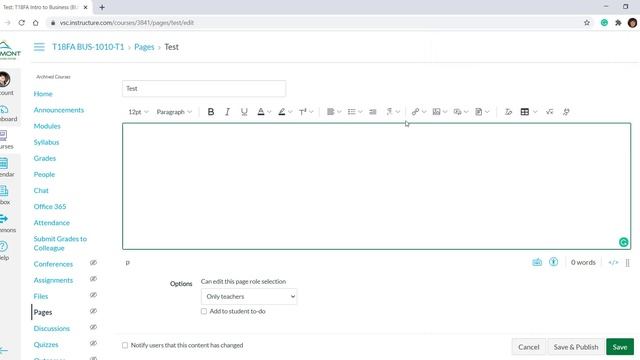Image resolution: width=640 pixels, height=360 pixels.
Task: Open Submit Grades to Colleague link
Action: coord(60,243)
